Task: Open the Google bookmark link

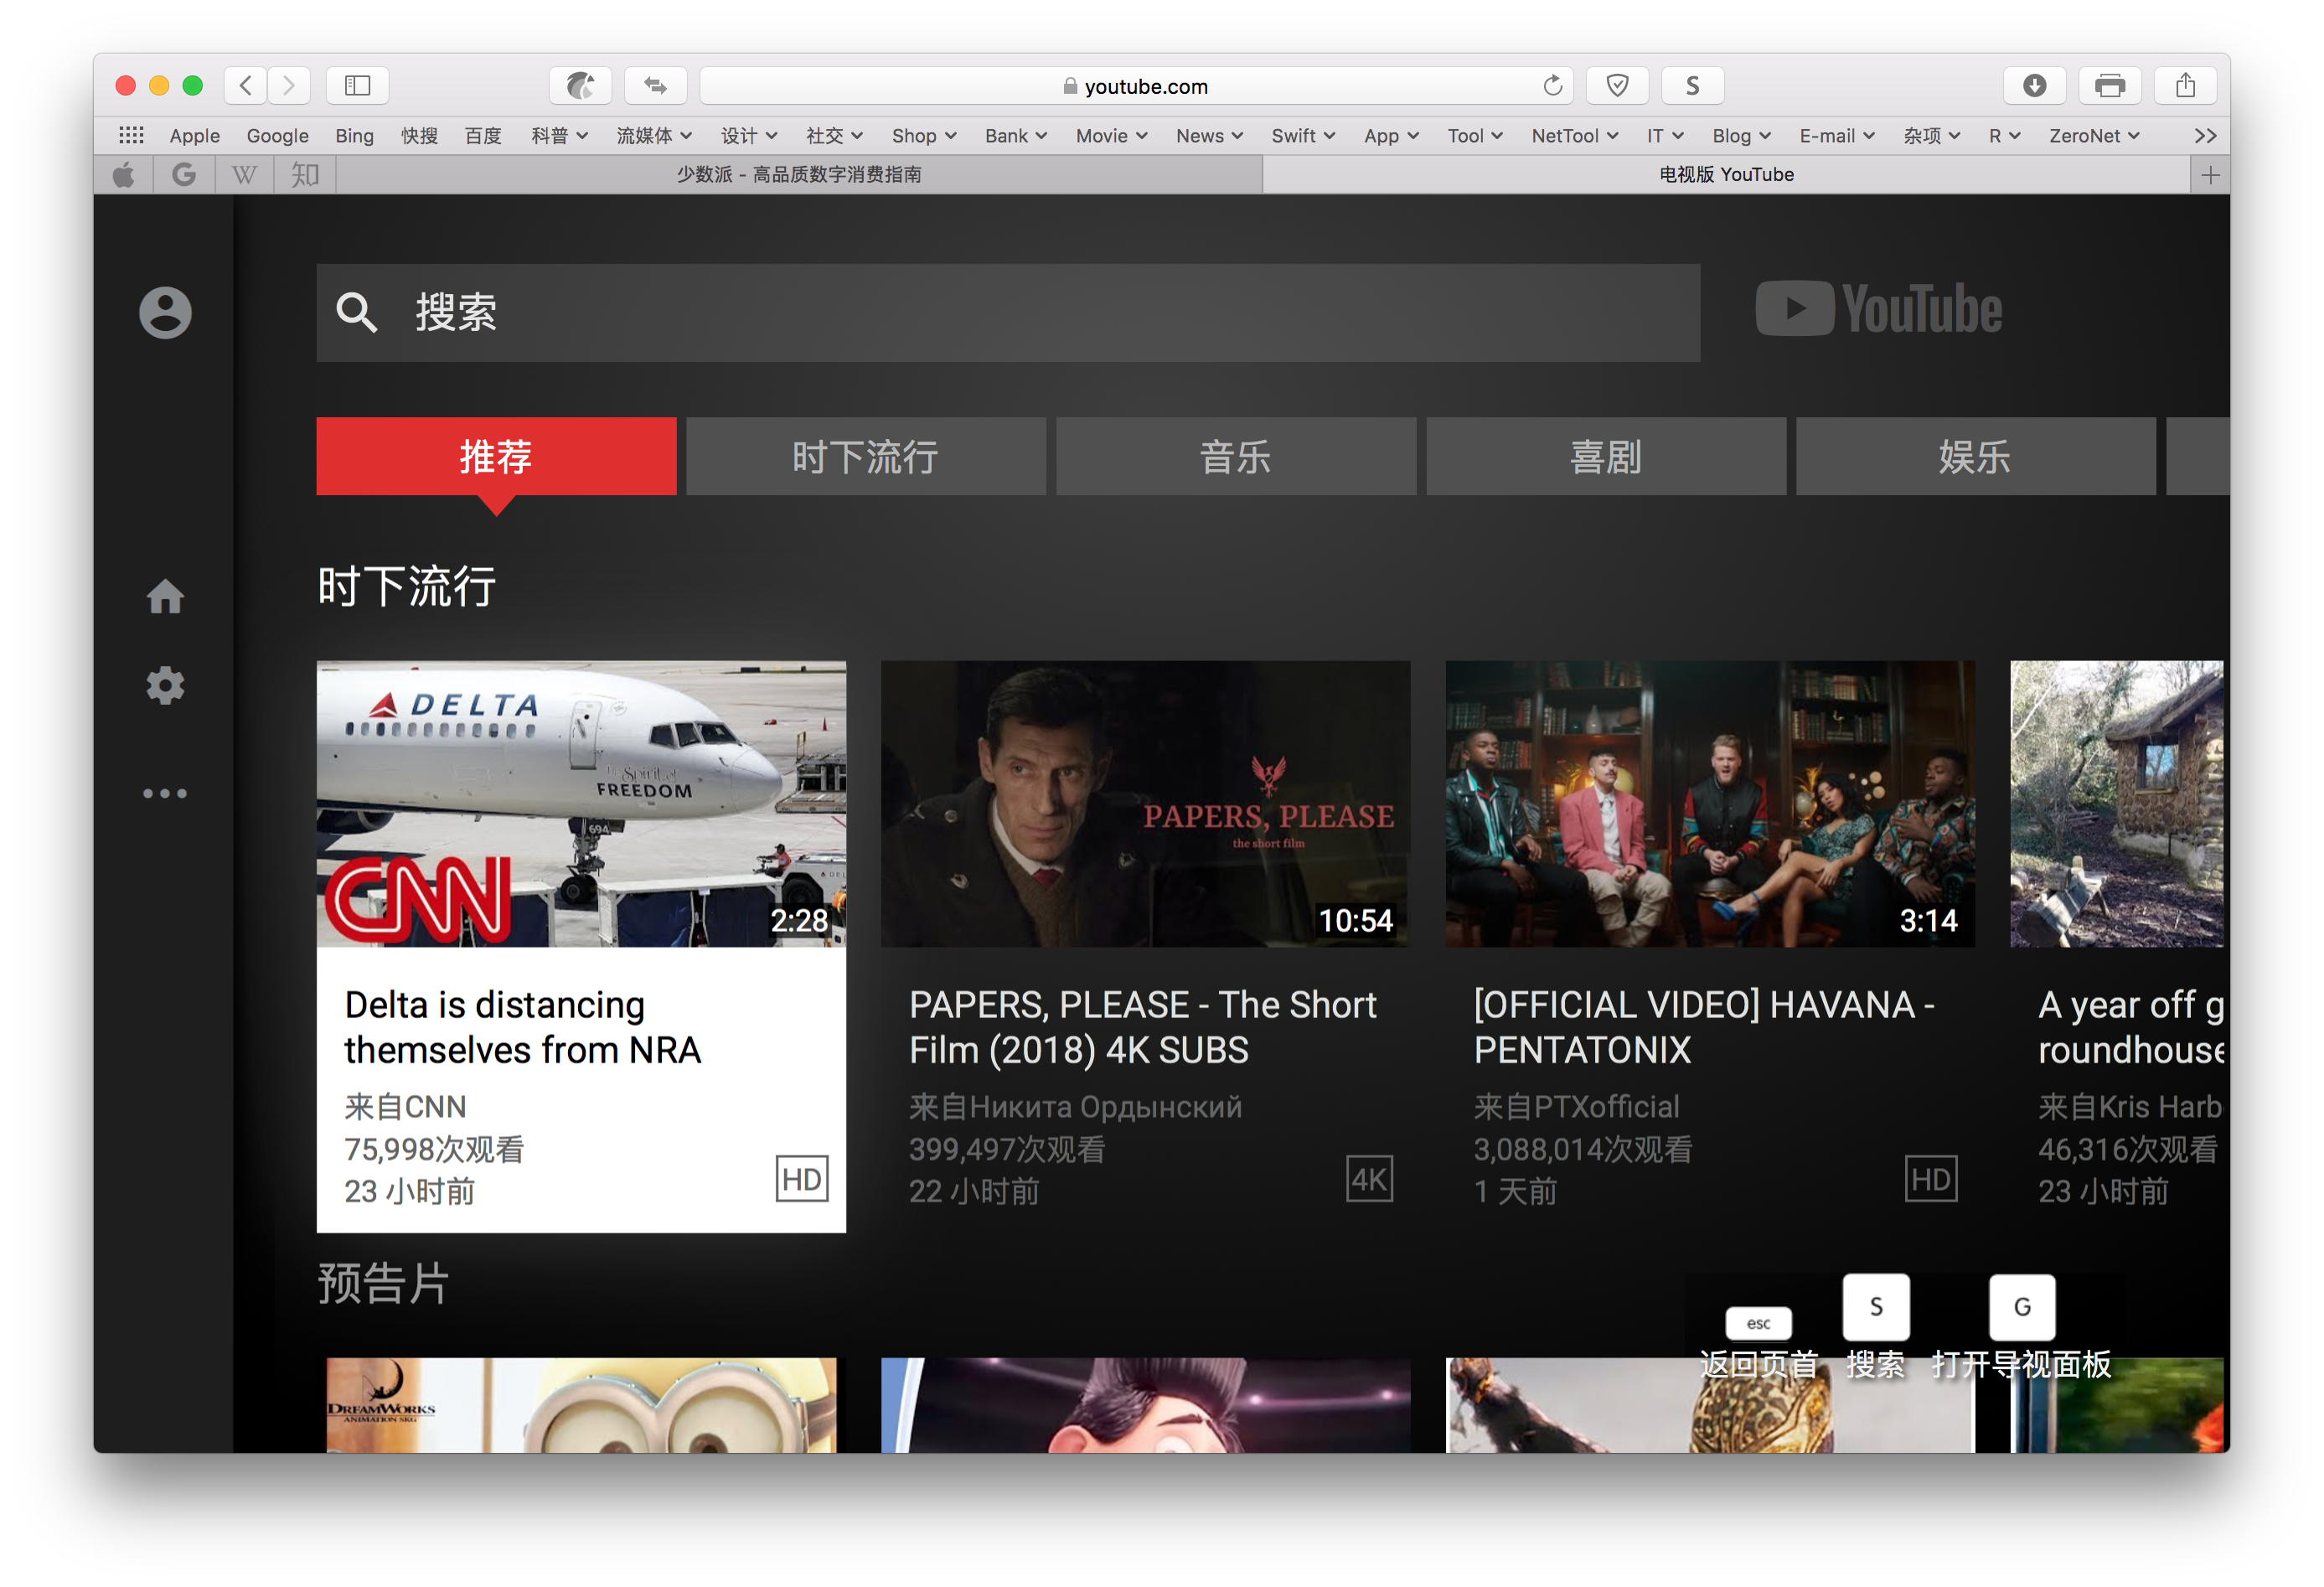Action: tap(277, 135)
